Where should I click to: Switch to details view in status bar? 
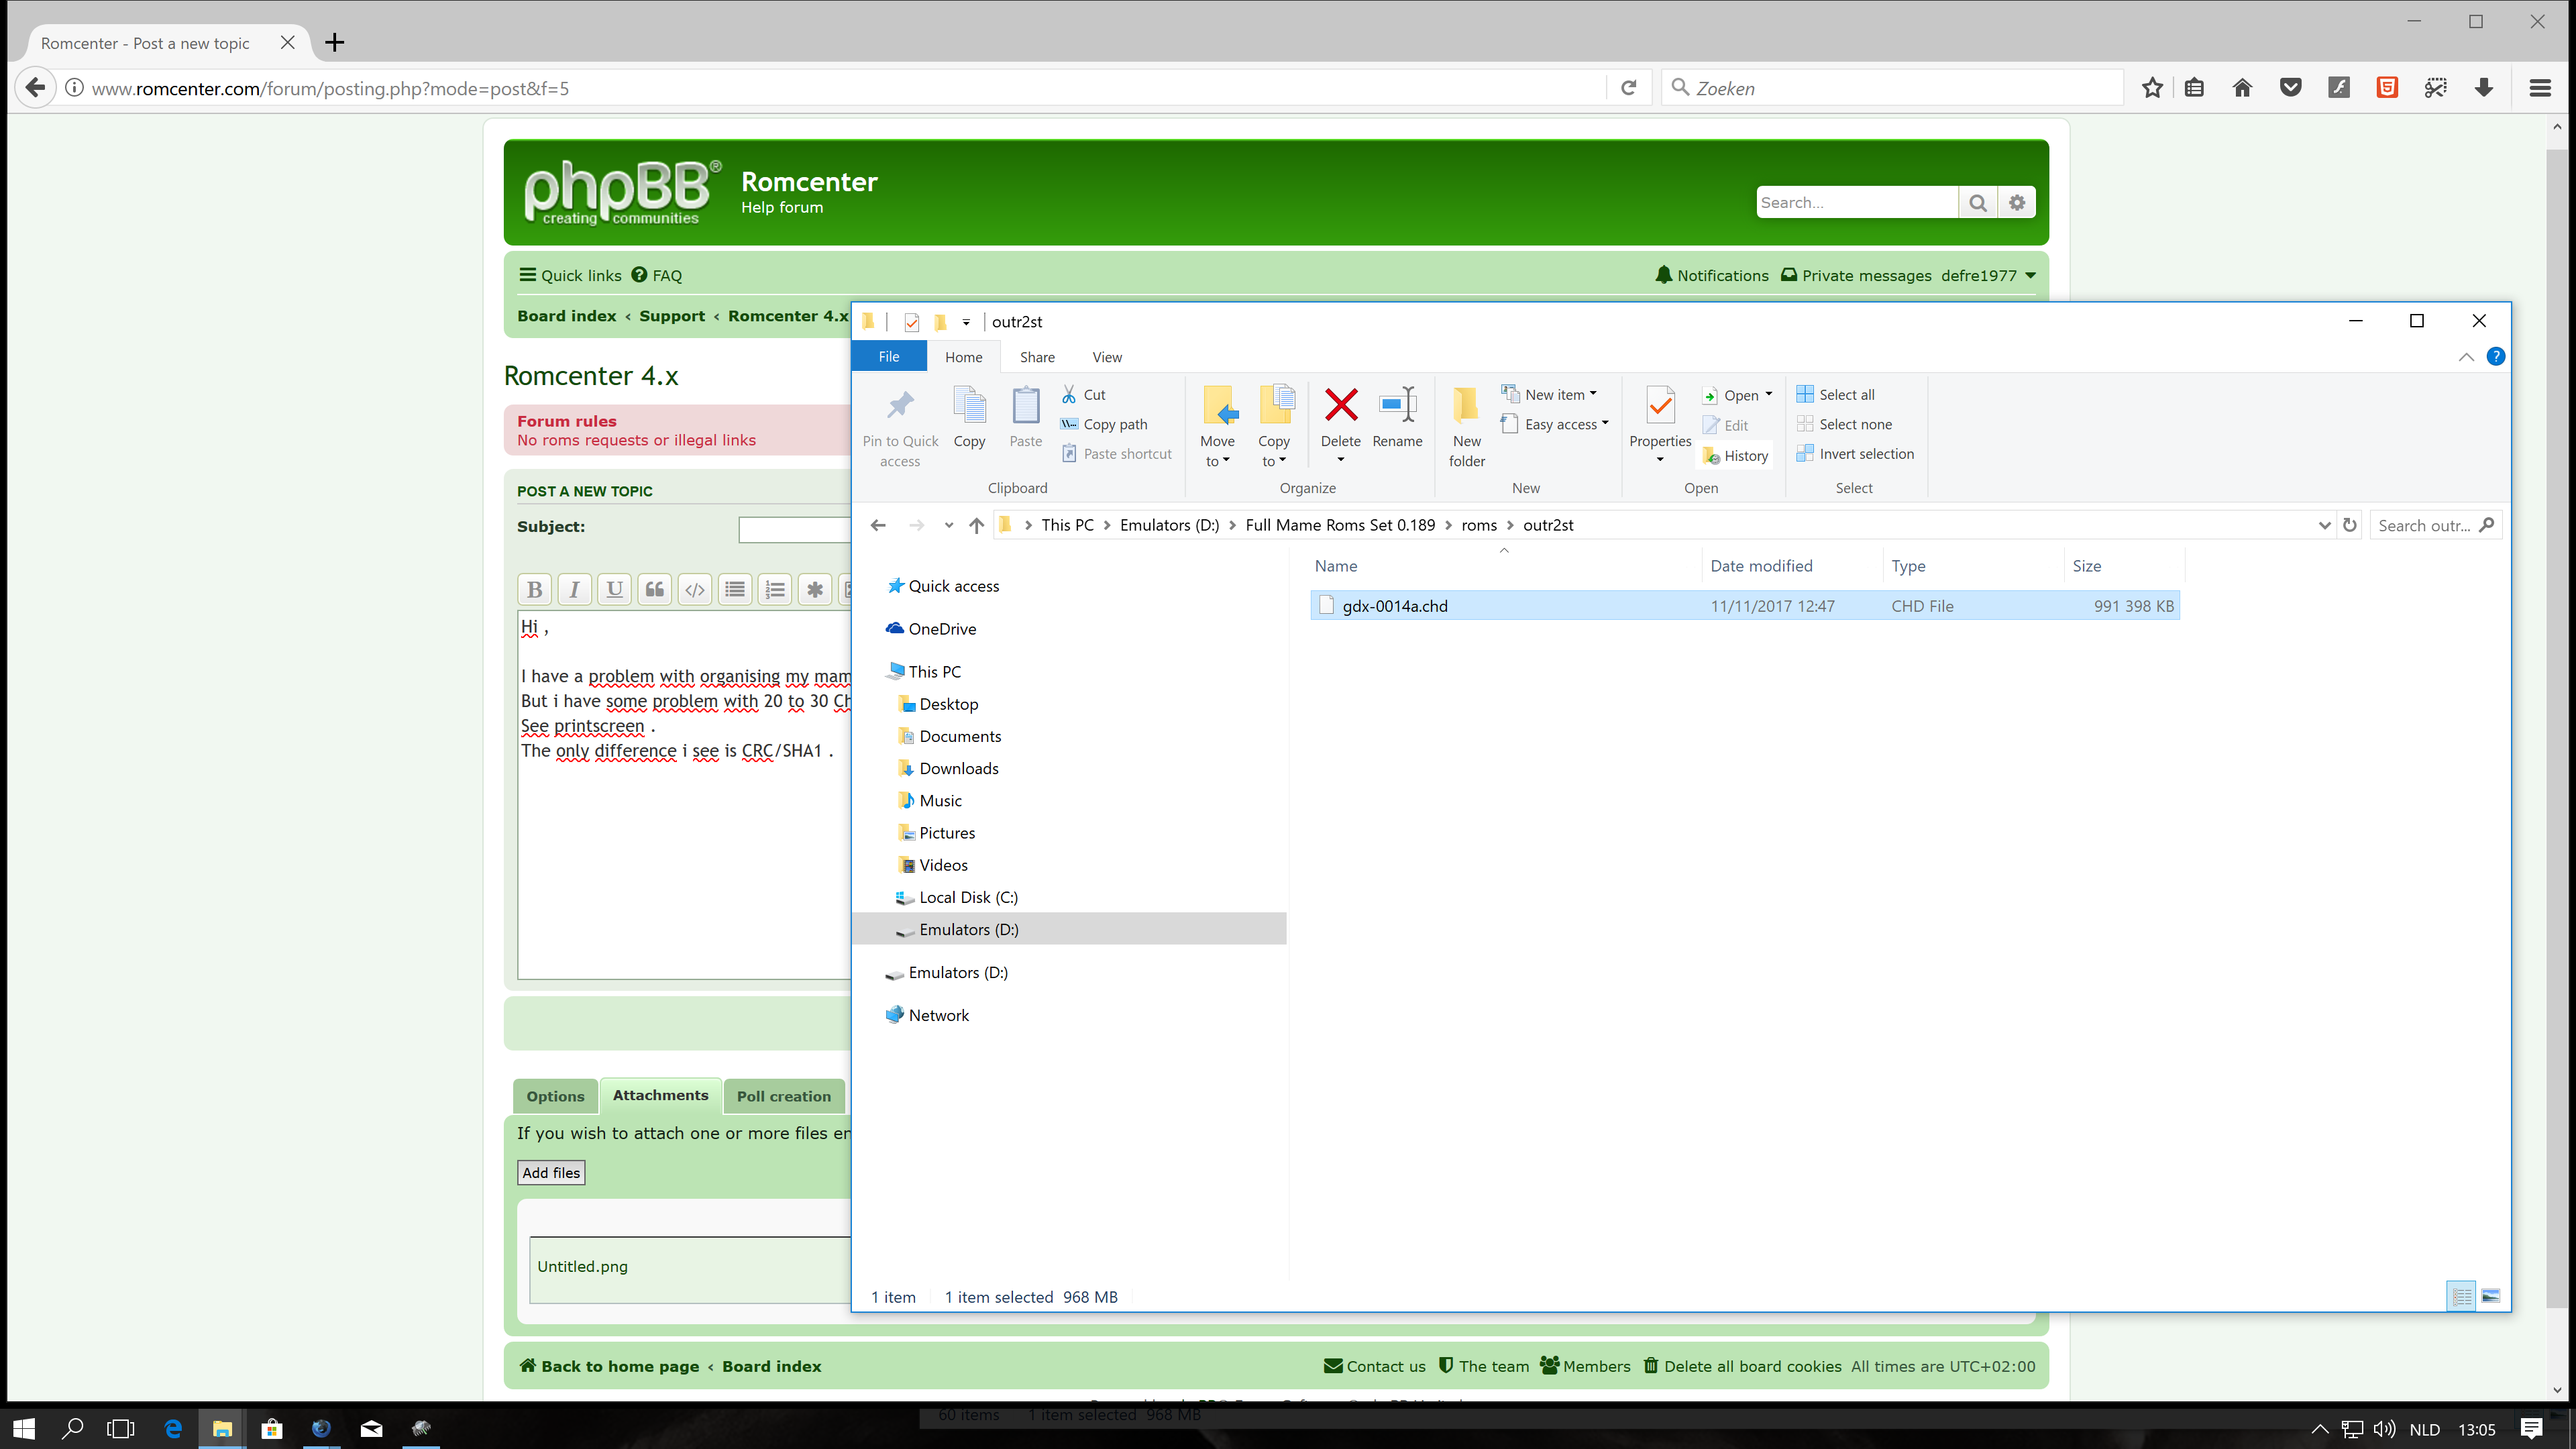(x=2462, y=1296)
